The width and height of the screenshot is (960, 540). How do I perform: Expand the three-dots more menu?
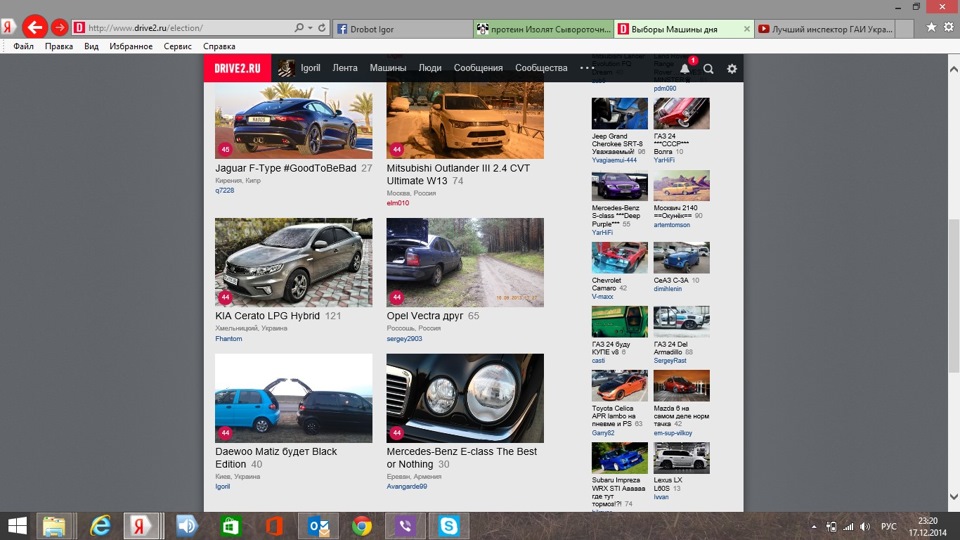click(587, 68)
